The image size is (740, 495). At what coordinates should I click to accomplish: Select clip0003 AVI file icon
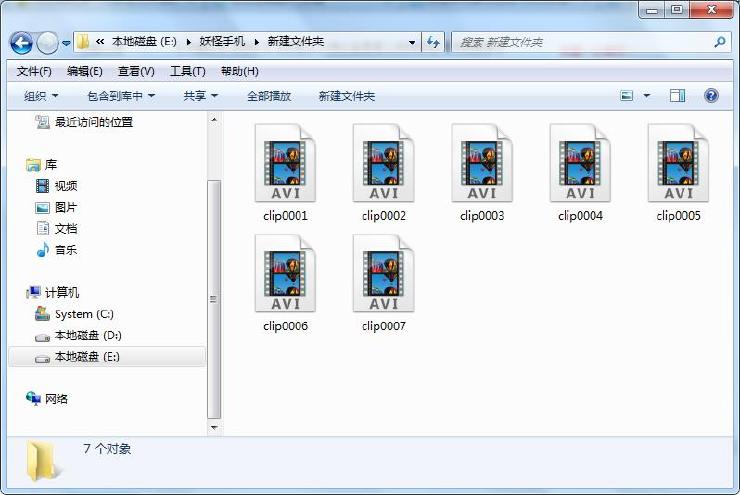(482, 163)
